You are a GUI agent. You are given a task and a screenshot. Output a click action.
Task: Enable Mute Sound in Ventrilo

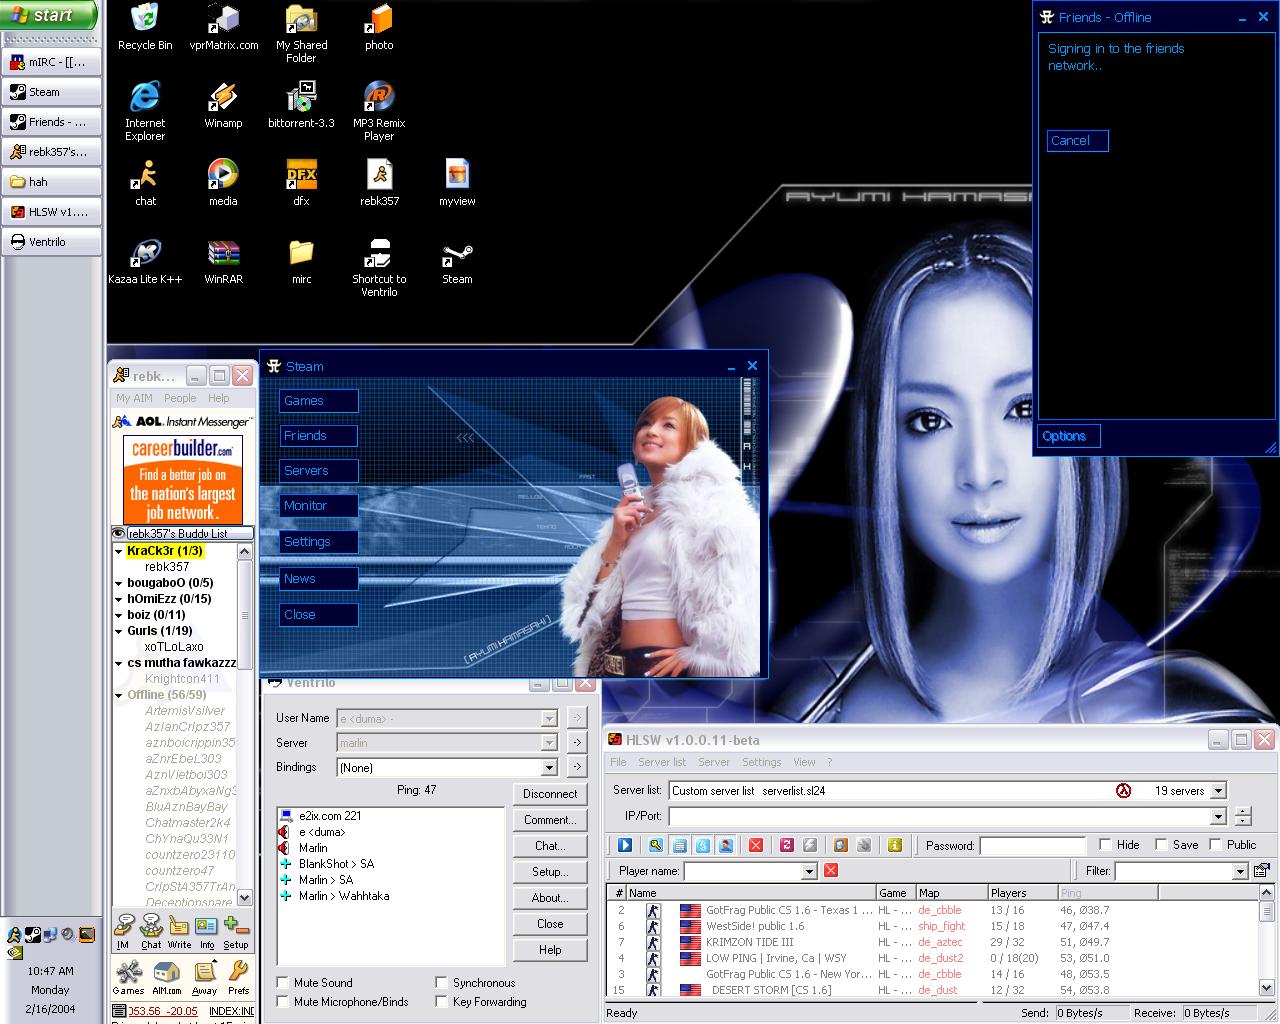pos(283,983)
